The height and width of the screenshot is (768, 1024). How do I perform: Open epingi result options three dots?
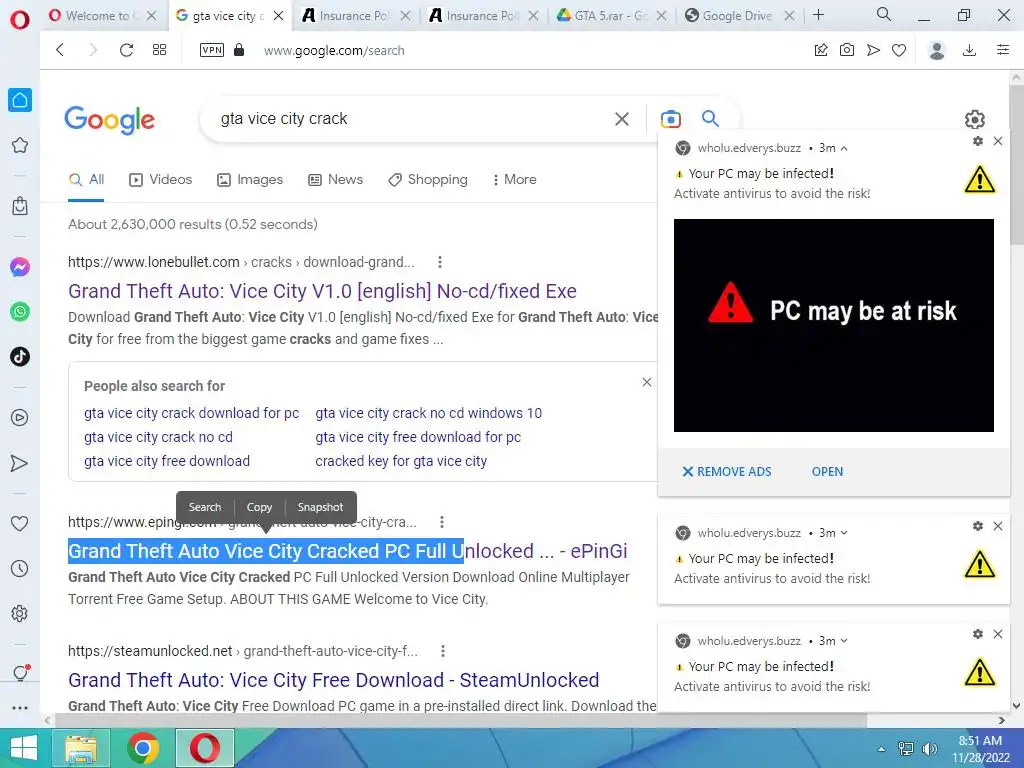(442, 522)
